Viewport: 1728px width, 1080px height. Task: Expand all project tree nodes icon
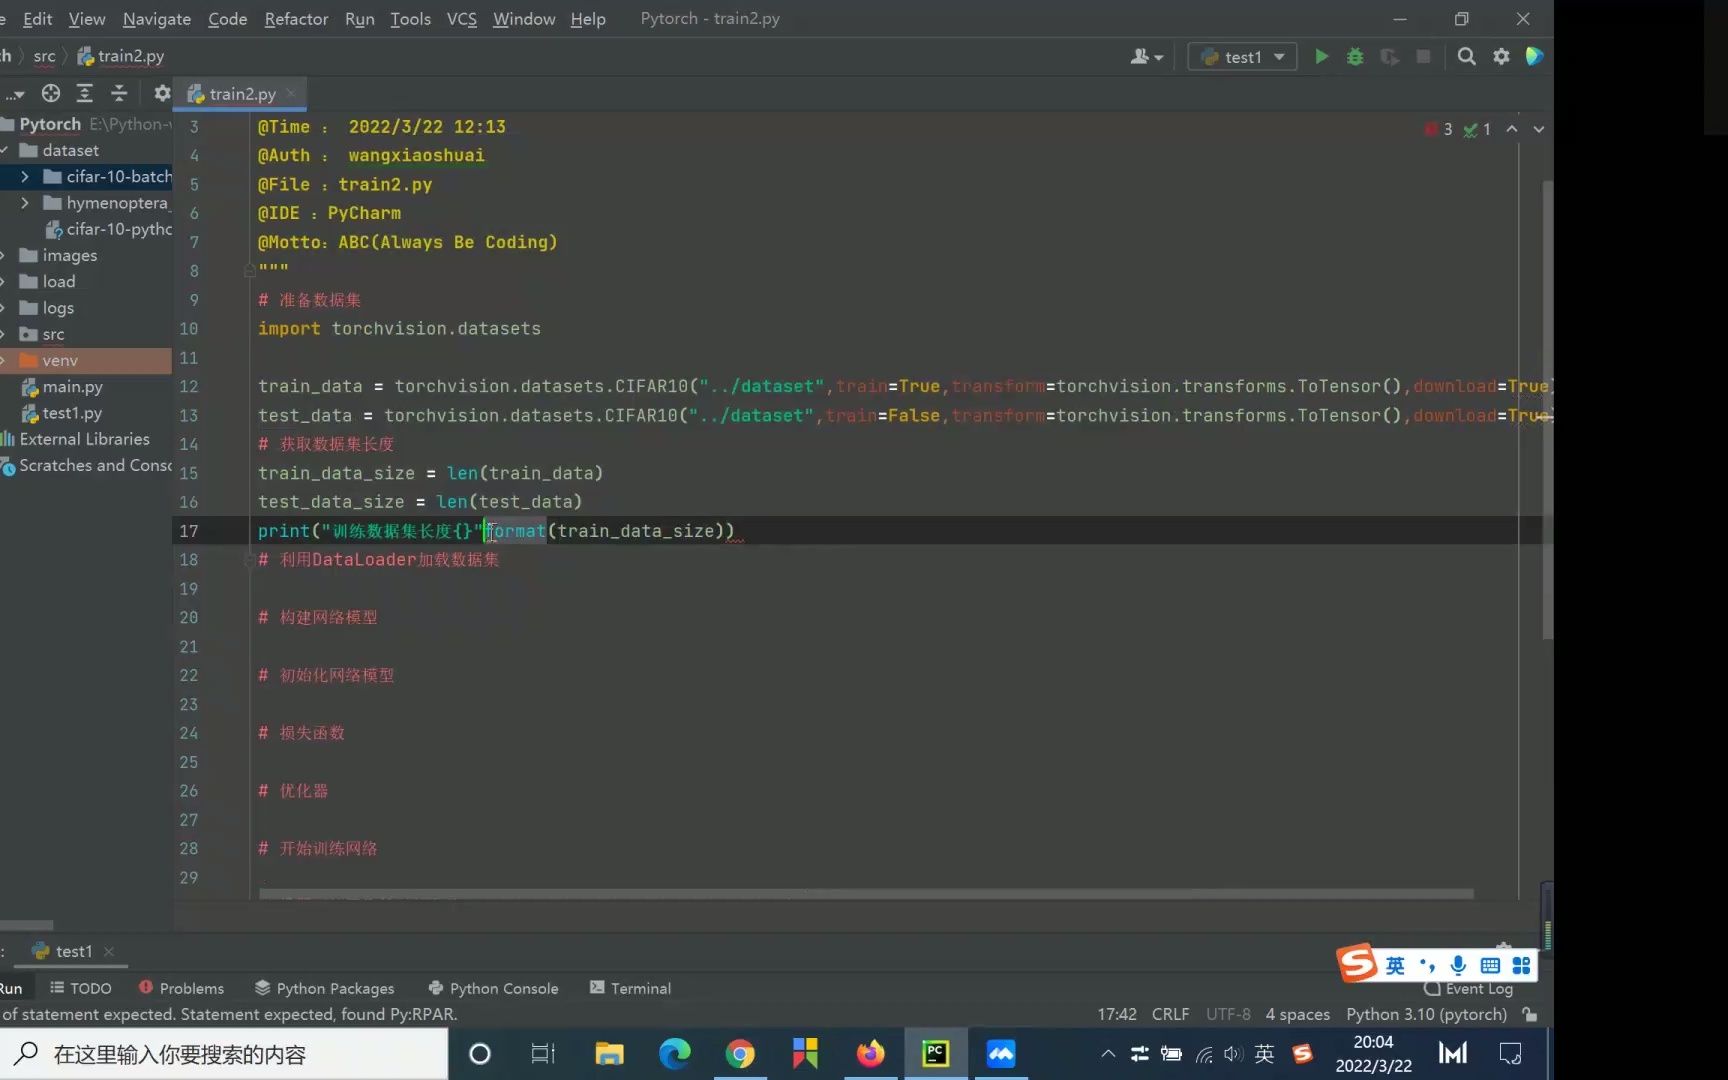pyautogui.click(x=85, y=93)
